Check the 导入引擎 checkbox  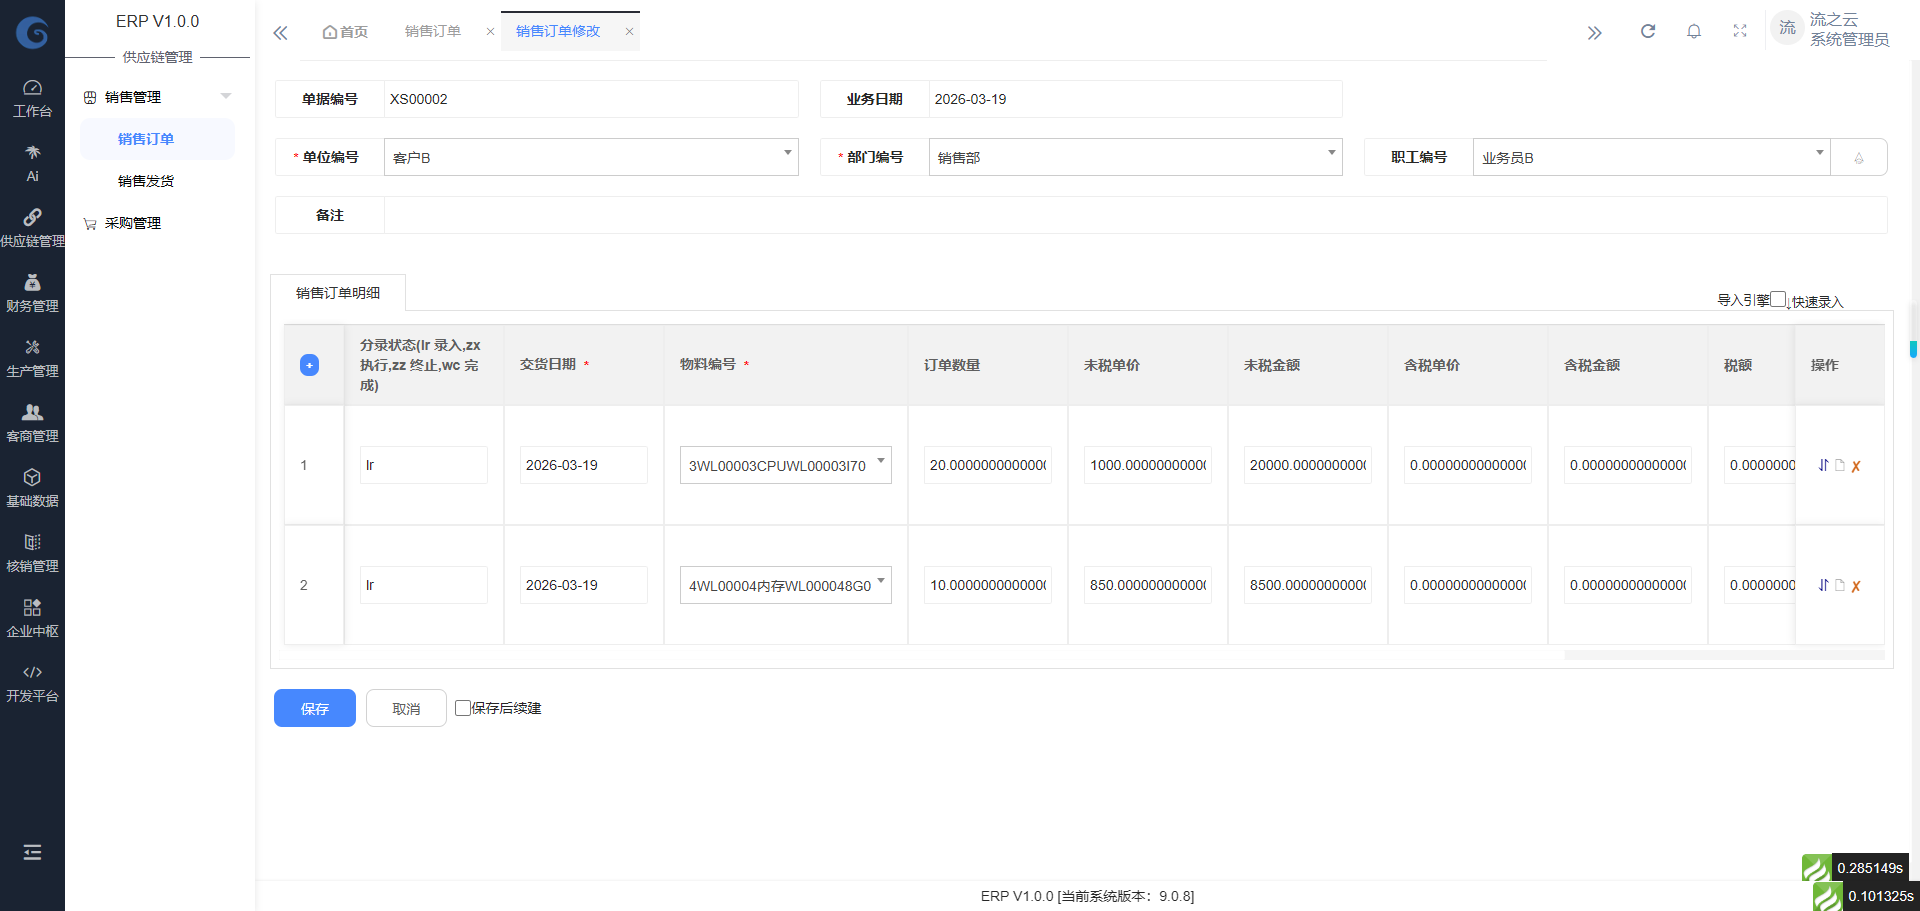point(1780,299)
